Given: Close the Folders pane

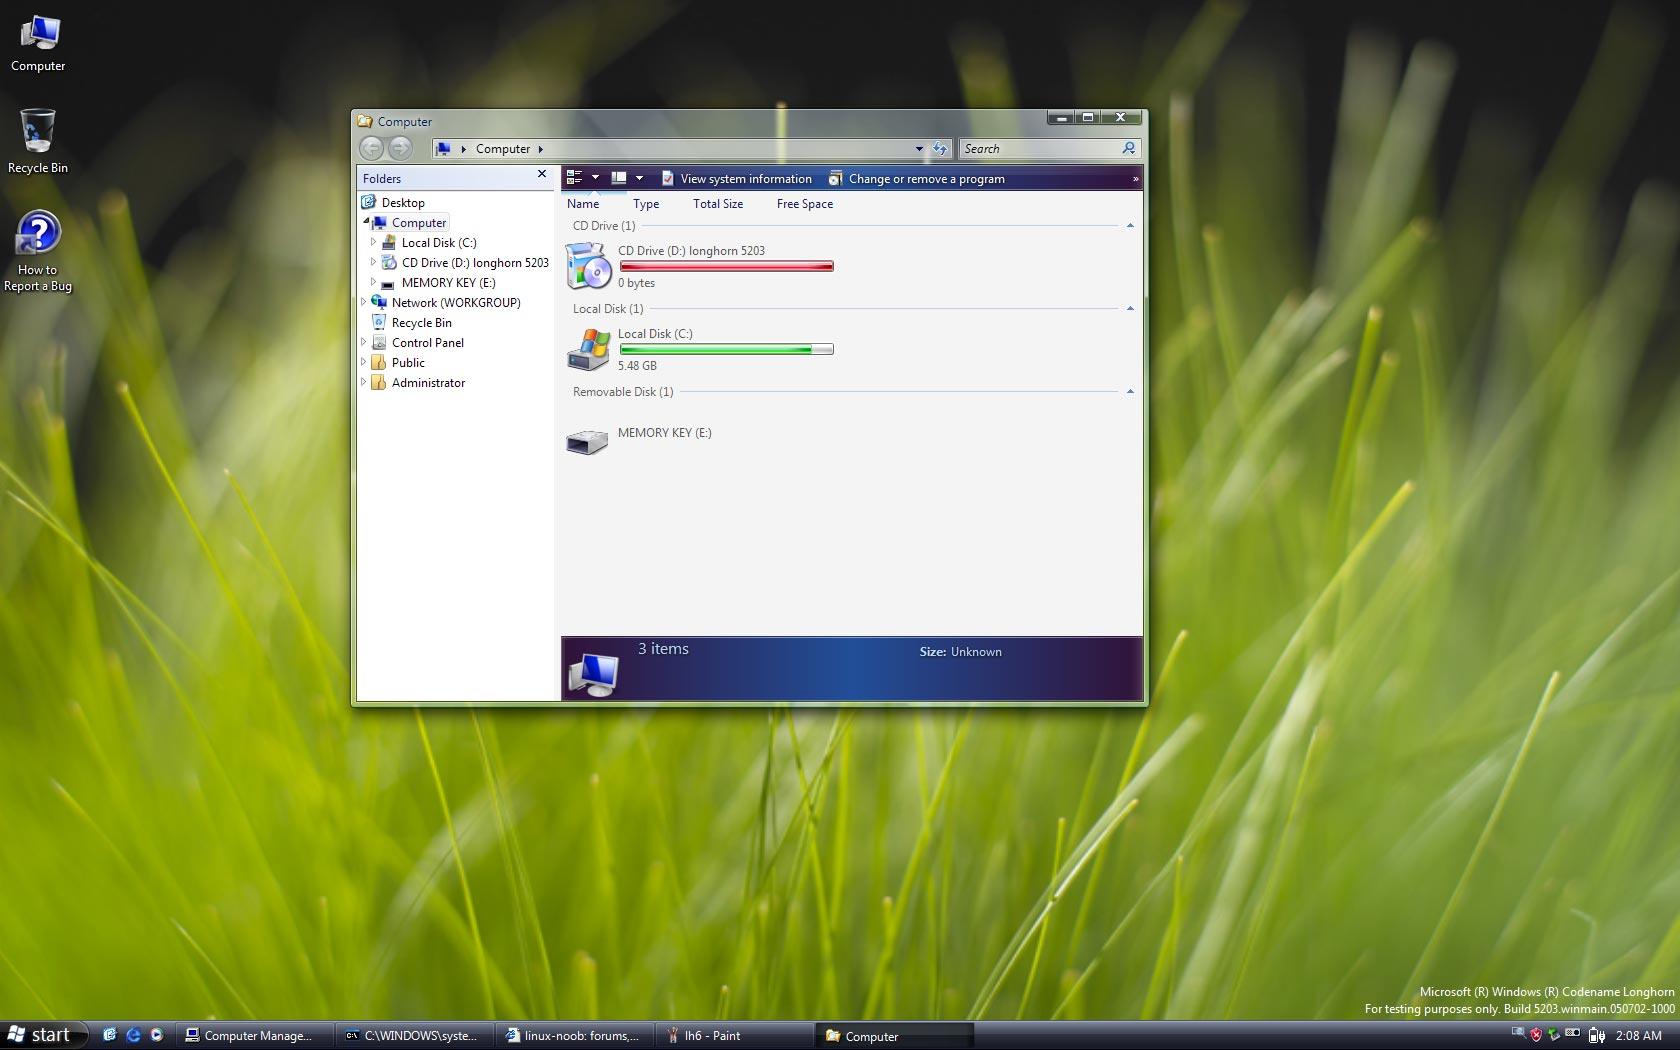Looking at the screenshot, I should pos(542,174).
